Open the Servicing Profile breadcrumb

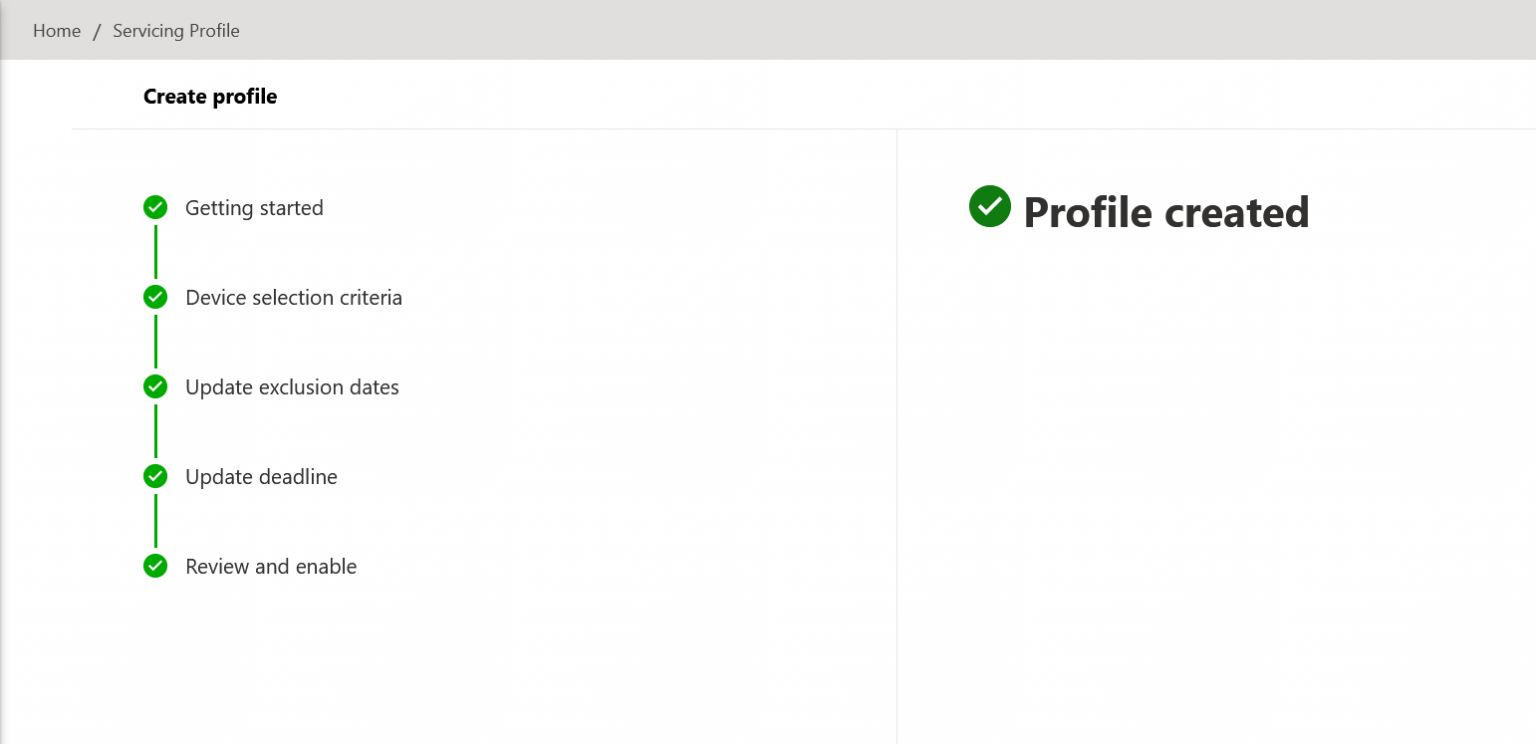tap(176, 31)
